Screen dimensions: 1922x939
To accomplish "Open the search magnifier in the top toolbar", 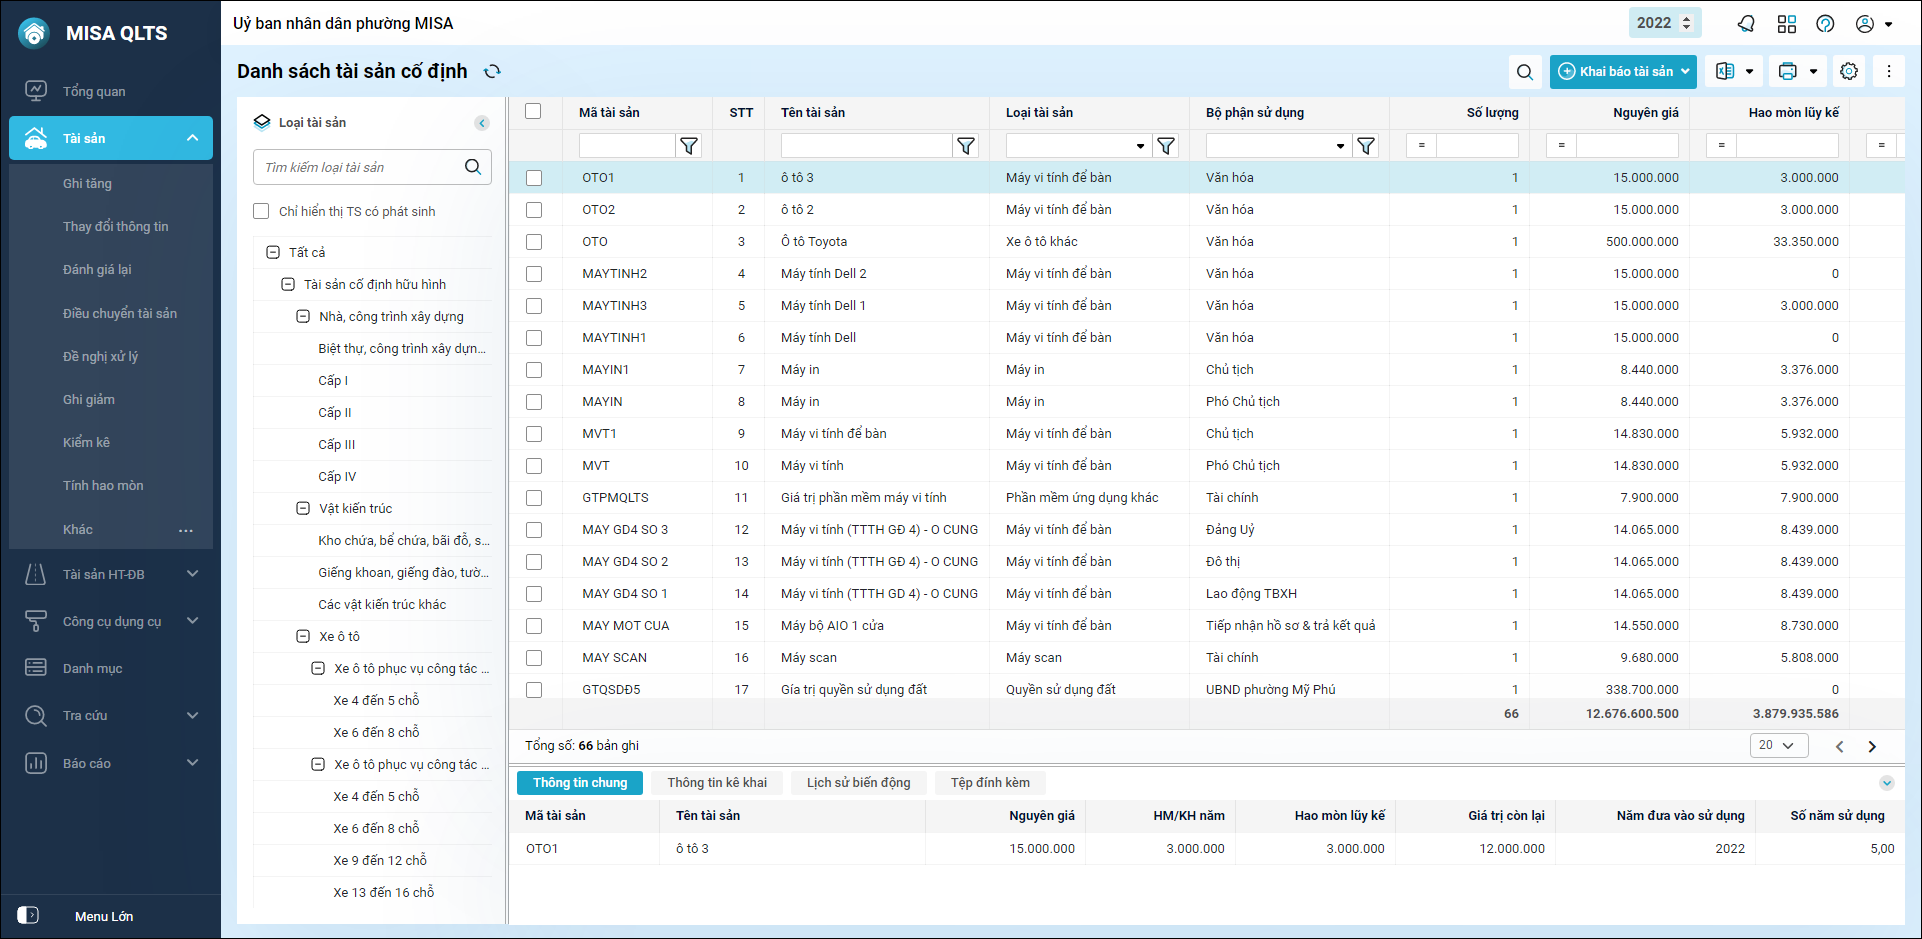I will pyautogui.click(x=1524, y=72).
